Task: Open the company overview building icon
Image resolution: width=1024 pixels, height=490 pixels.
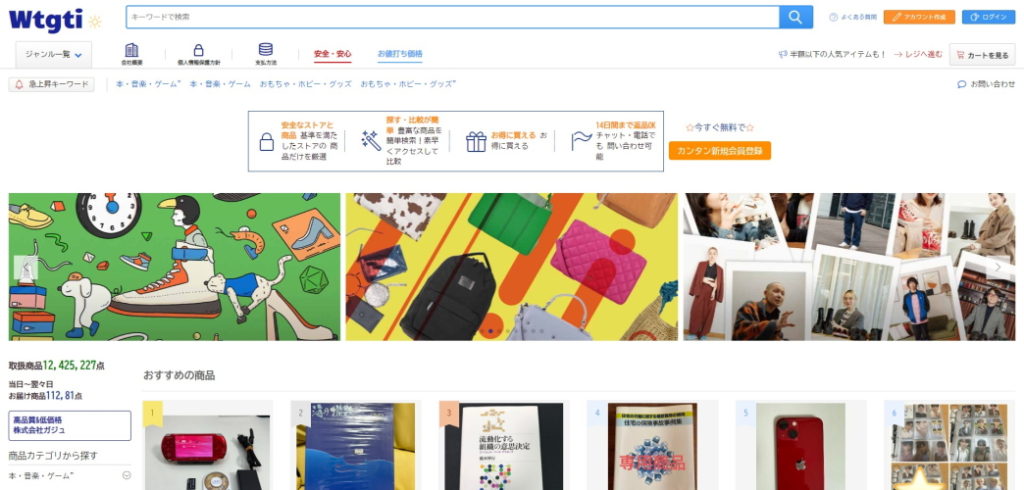Action: pyautogui.click(x=131, y=50)
